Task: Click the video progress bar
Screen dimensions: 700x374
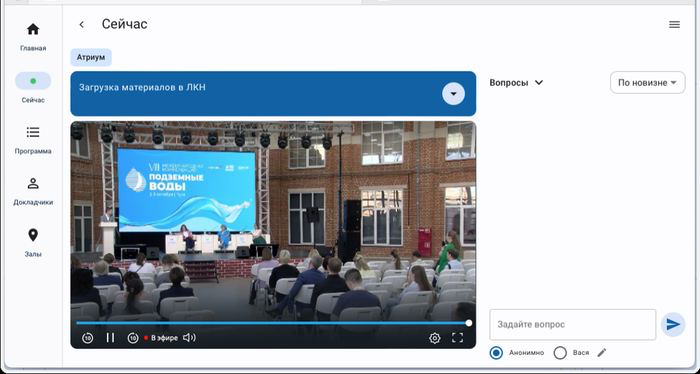Action: (273, 323)
